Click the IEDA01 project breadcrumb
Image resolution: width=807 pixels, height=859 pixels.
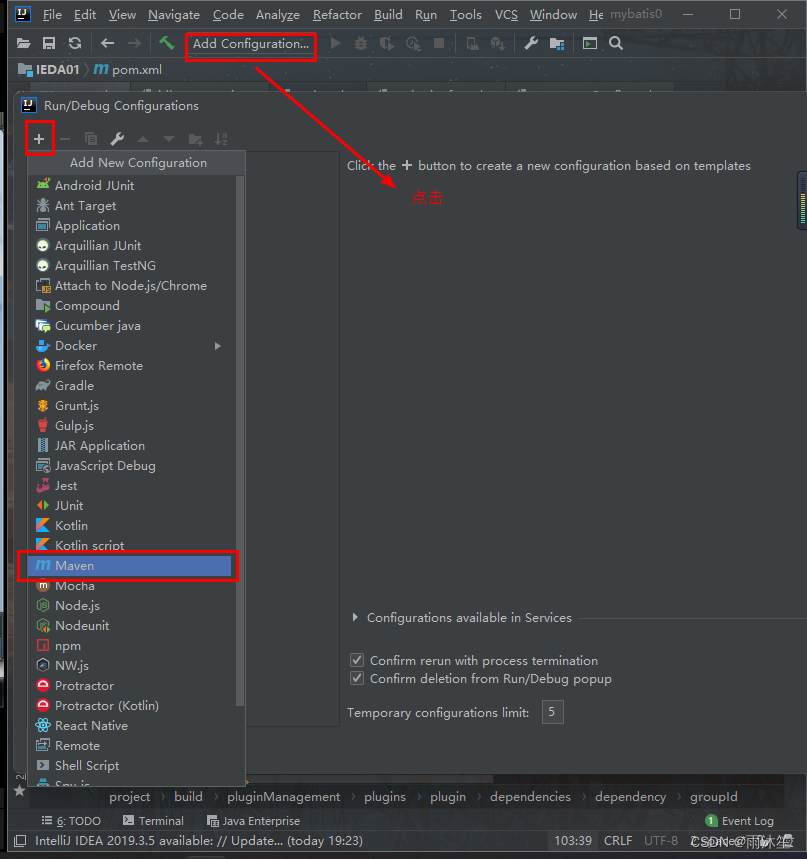pos(49,70)
